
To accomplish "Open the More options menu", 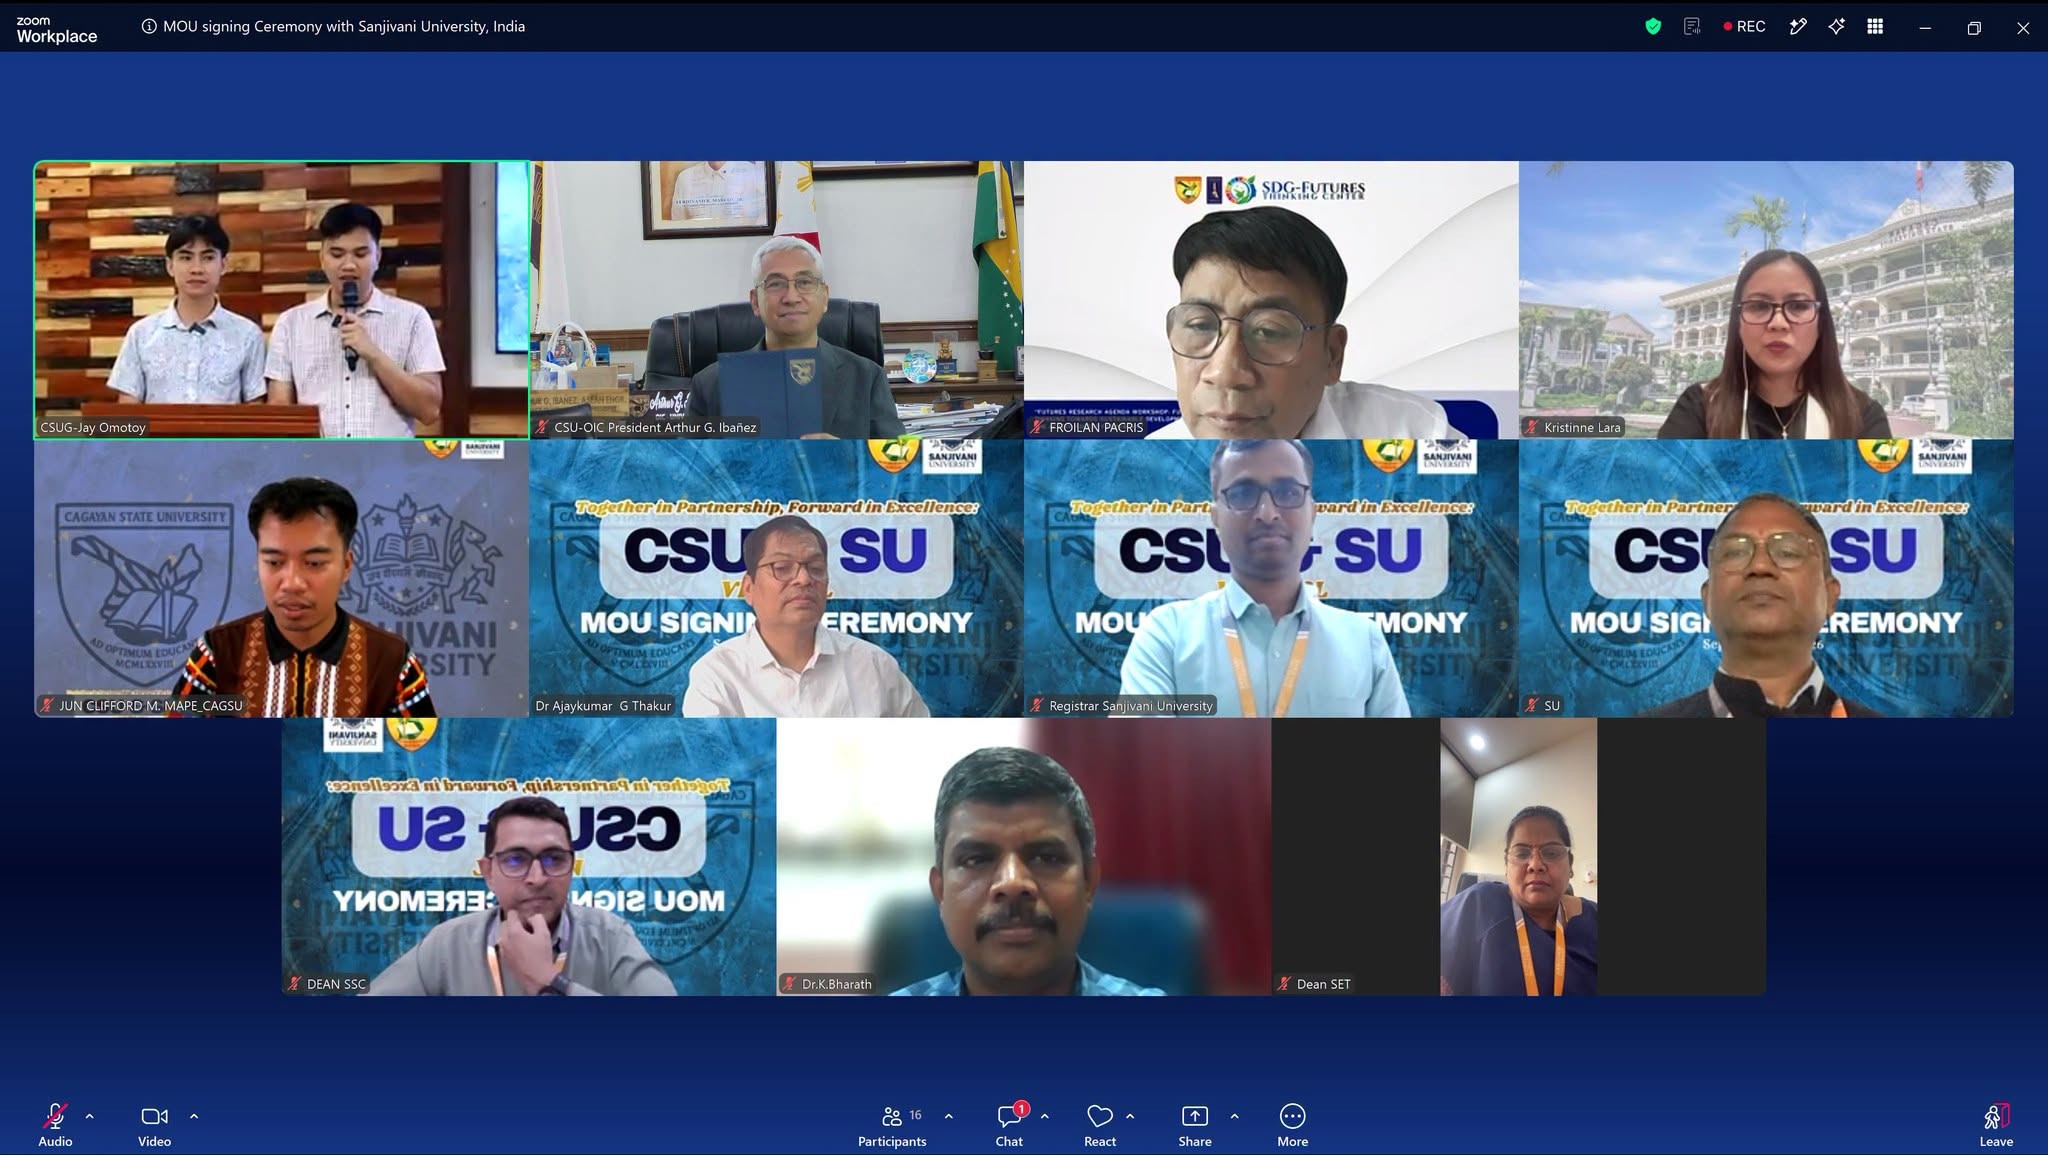I will (1292, 1126).
